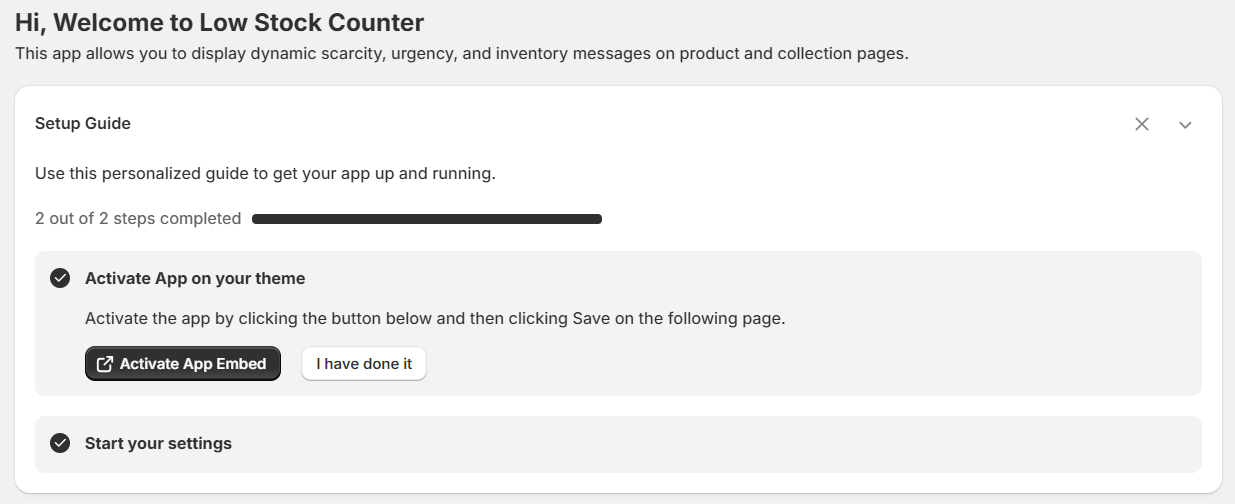Collapse the Setup Guide using the chevron arrow
Viewport: 1235px width, 504px height.
click(1185, 125)
